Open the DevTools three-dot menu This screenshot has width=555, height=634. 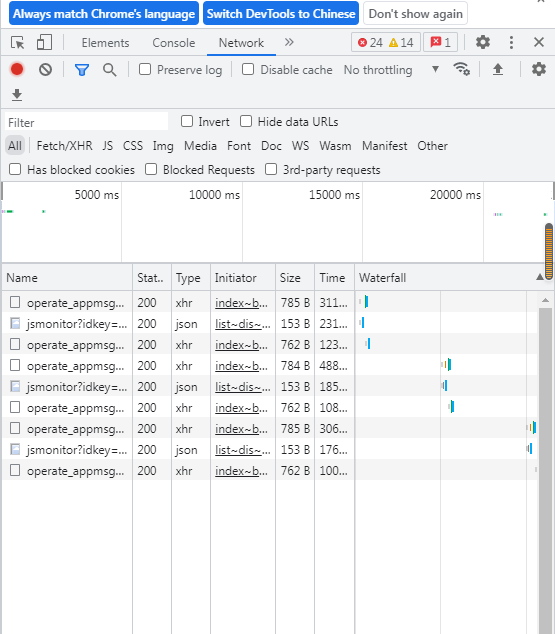[x=511, y=42]
